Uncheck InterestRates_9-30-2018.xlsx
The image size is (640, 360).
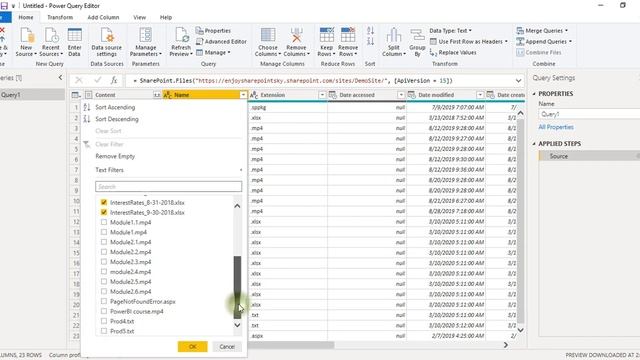(104, 212)
